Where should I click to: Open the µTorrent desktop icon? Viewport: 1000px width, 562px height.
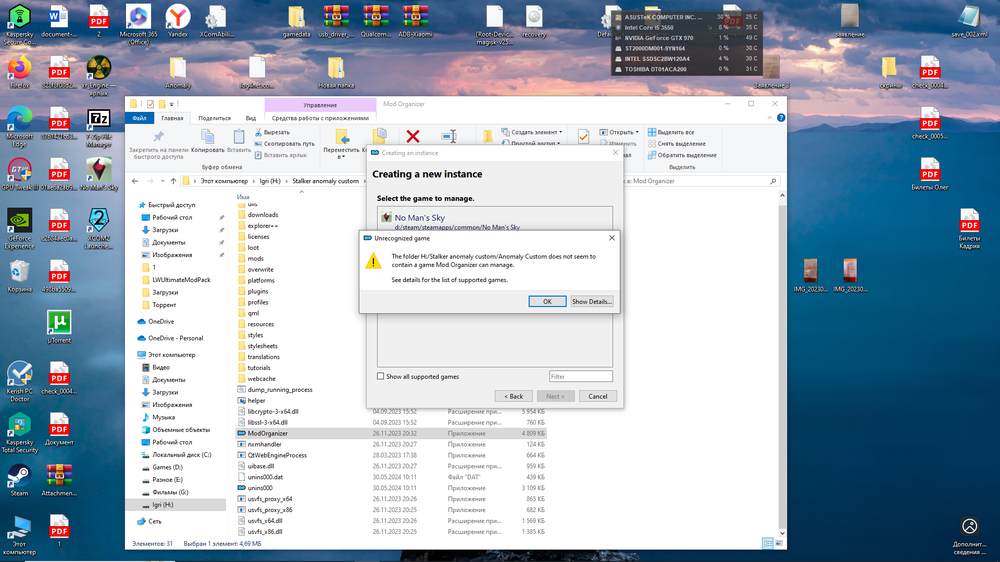59,324
